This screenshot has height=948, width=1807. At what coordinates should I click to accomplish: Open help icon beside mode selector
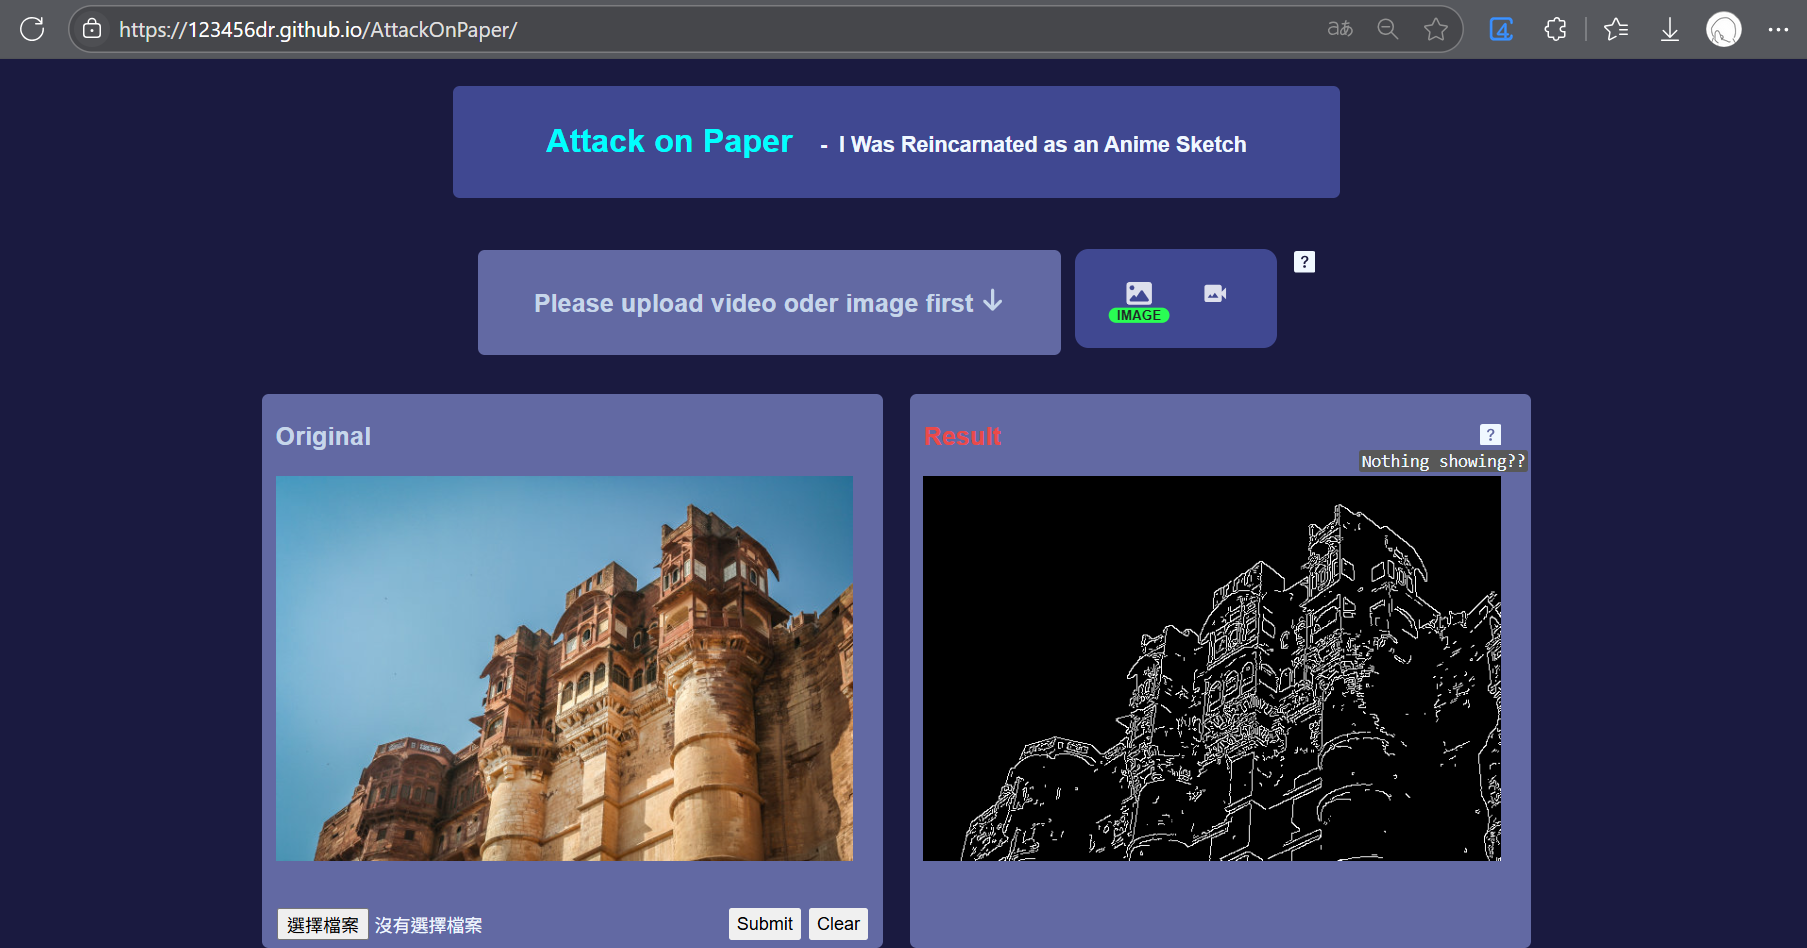(1304, 262)
